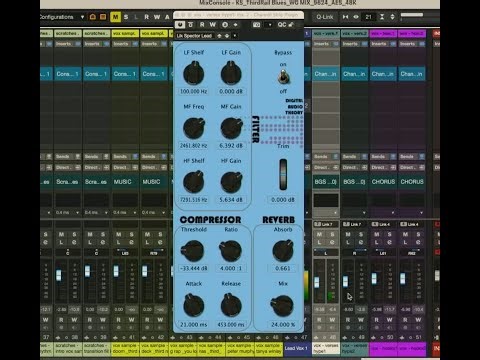Load previous preset with the up arrow beside Lin Spector Lead
Image resolution: width=480 pixels, height=360 pixels.
pyautogui.click(x=219, y=36)
